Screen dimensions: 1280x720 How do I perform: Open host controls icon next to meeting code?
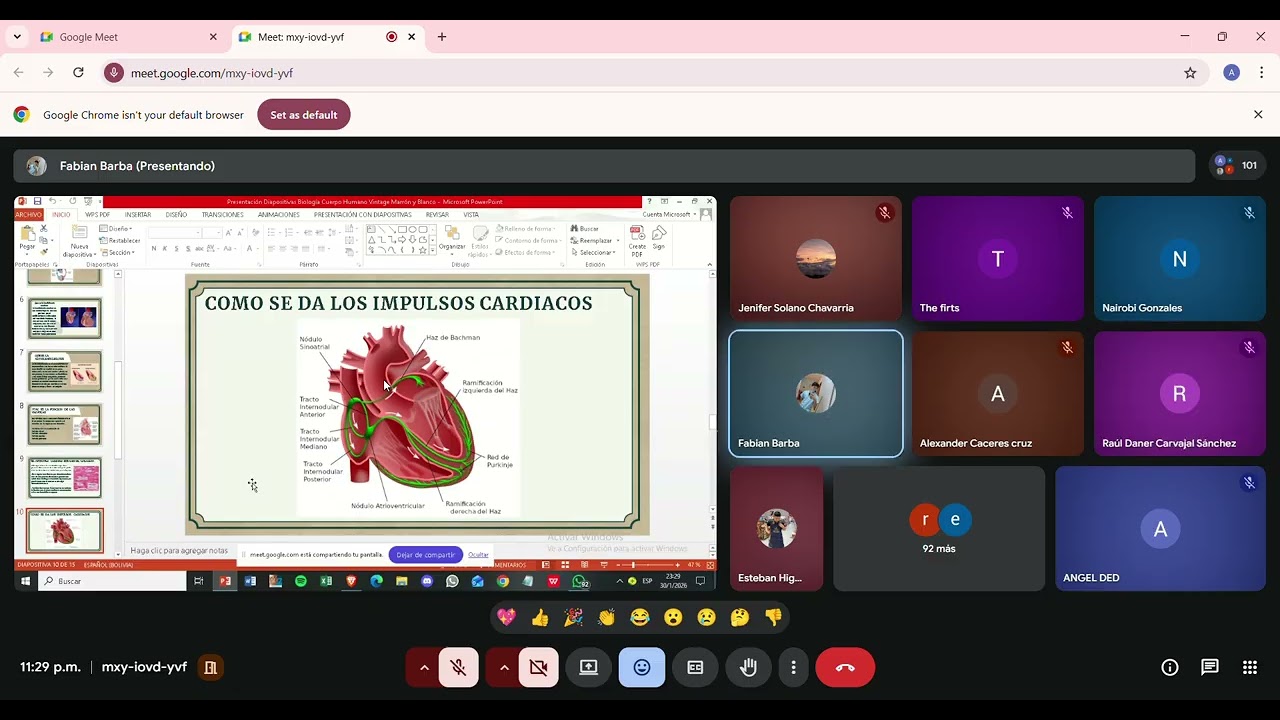pos(210,667)
